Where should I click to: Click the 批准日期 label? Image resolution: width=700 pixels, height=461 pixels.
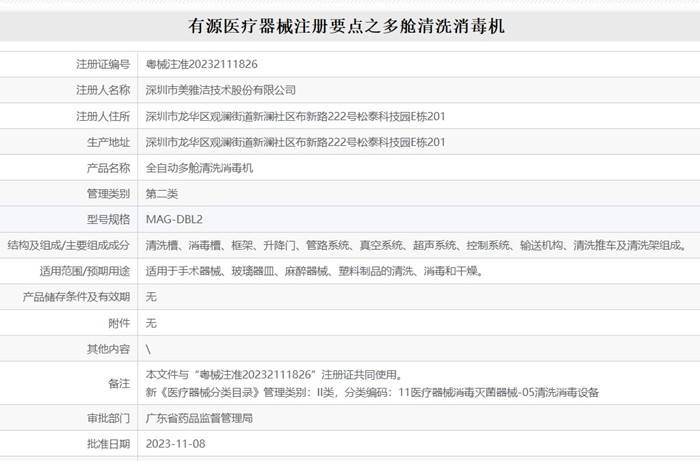pyautogui.click(x=108, y=444)
